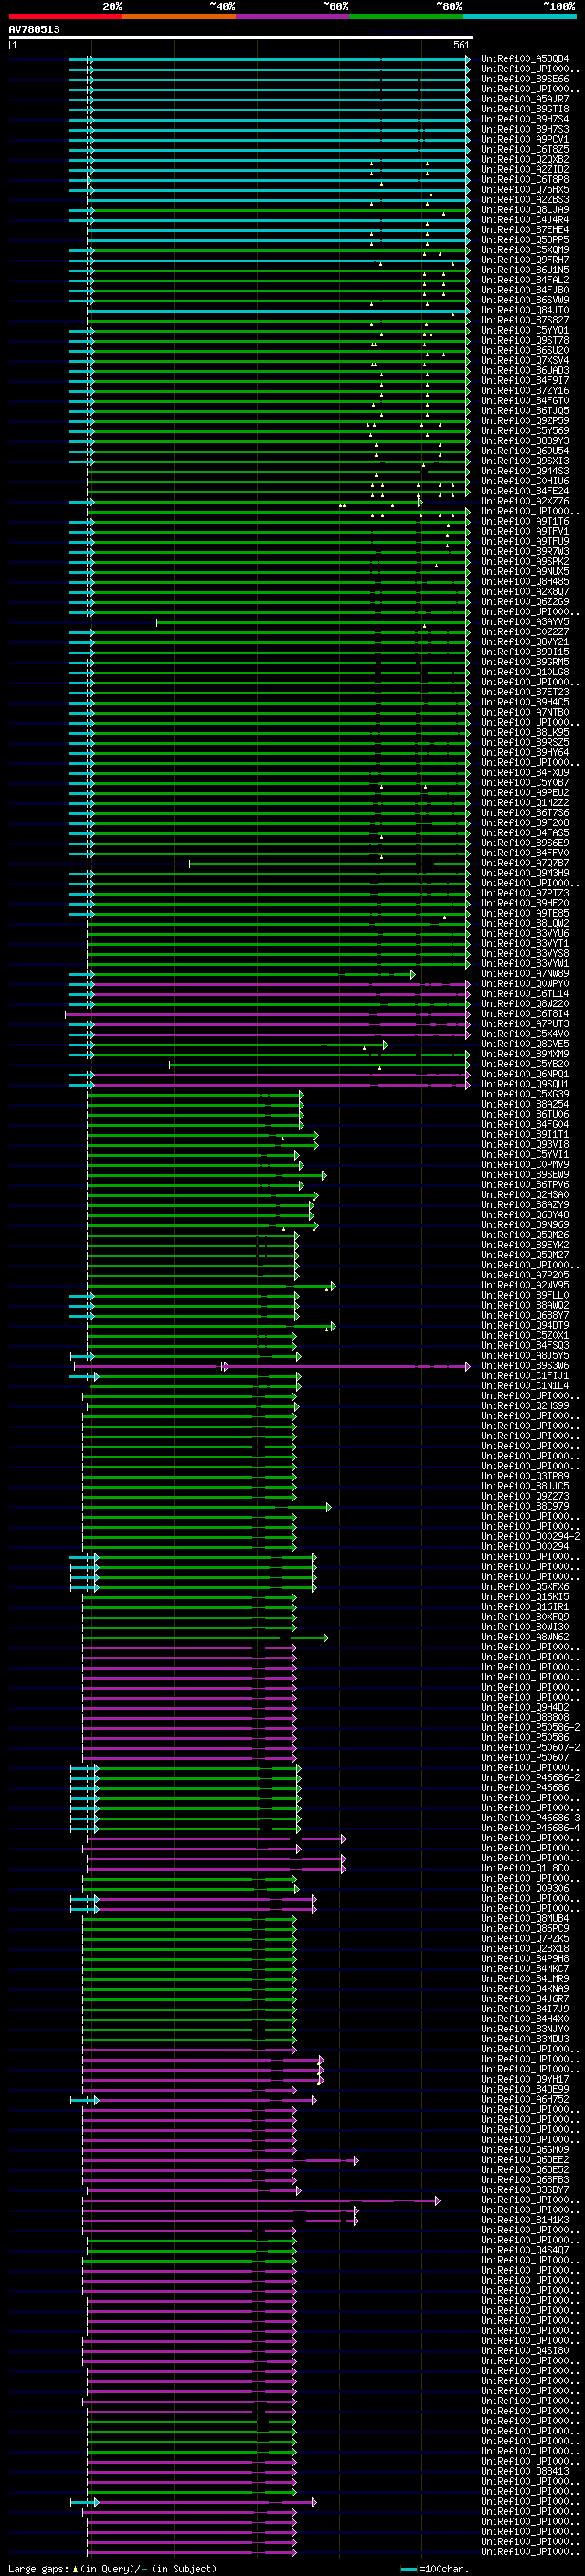
Task: Select hit label UniRef100_C4J4R4
Action: (525, 219)
